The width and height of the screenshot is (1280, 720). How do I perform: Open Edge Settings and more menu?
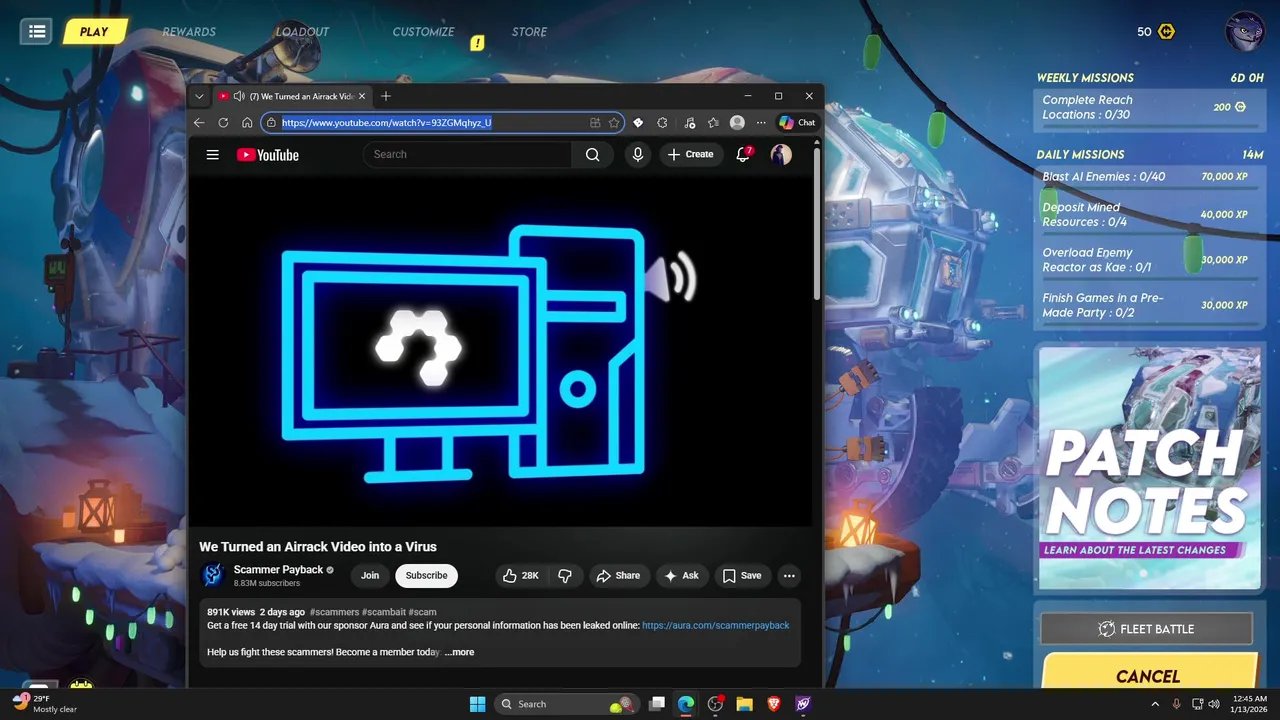pyautogui.click(x=761, y=123)
